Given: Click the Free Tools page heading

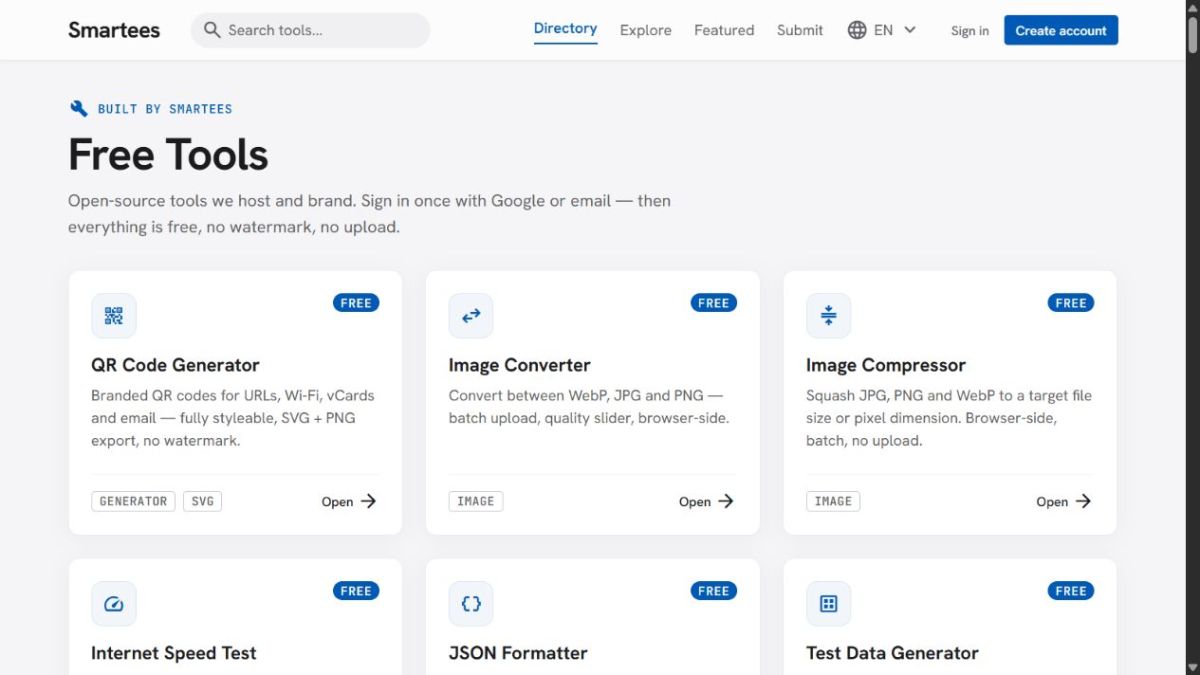Looking at the screenshot, I should click(168, 155).
